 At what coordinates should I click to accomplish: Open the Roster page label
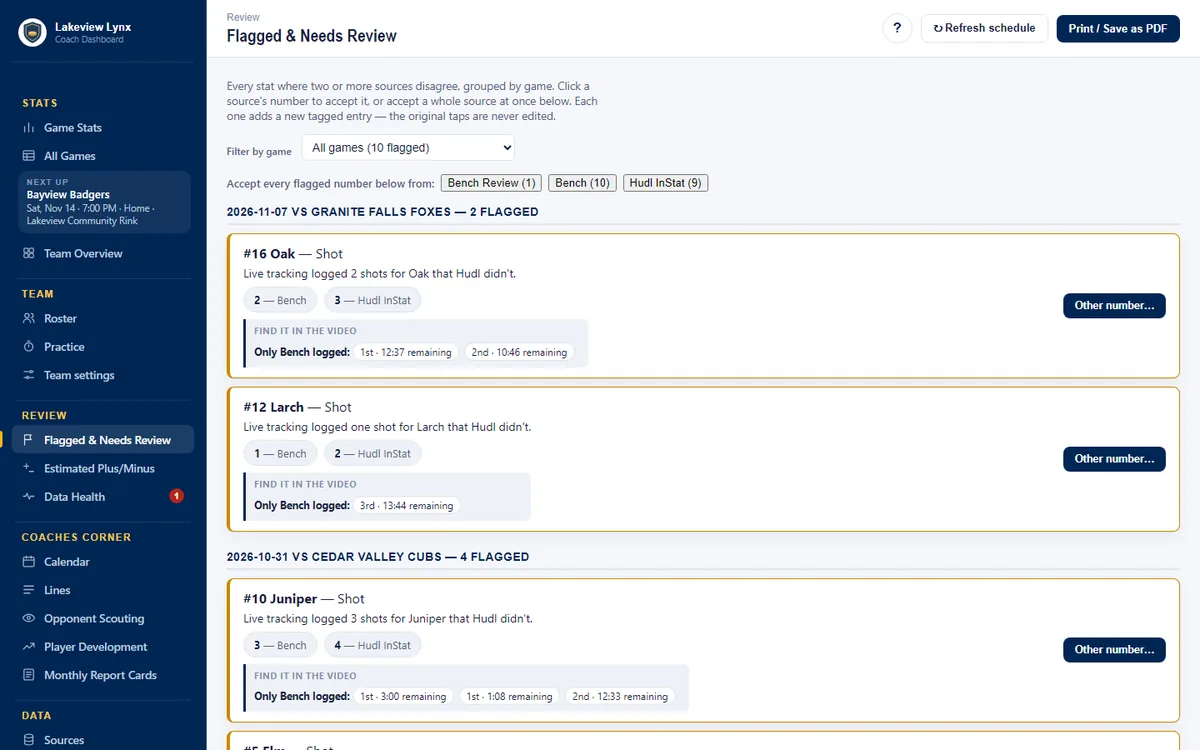point(60,319)
